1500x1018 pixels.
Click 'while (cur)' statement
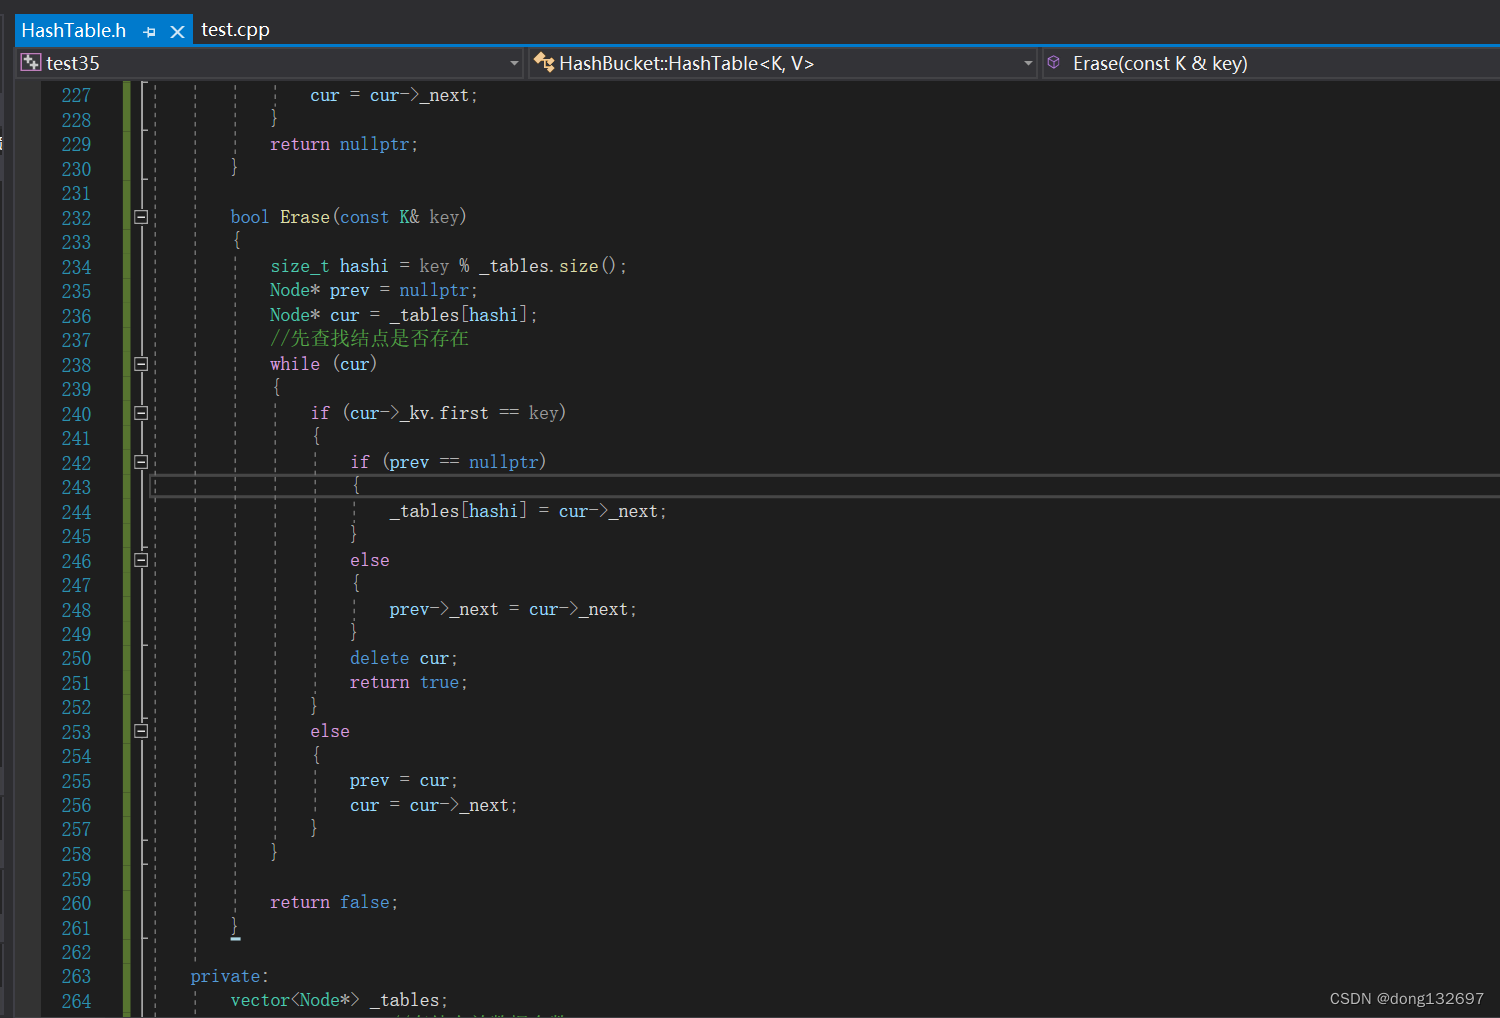pyautogui.click(x=324, y=364)
